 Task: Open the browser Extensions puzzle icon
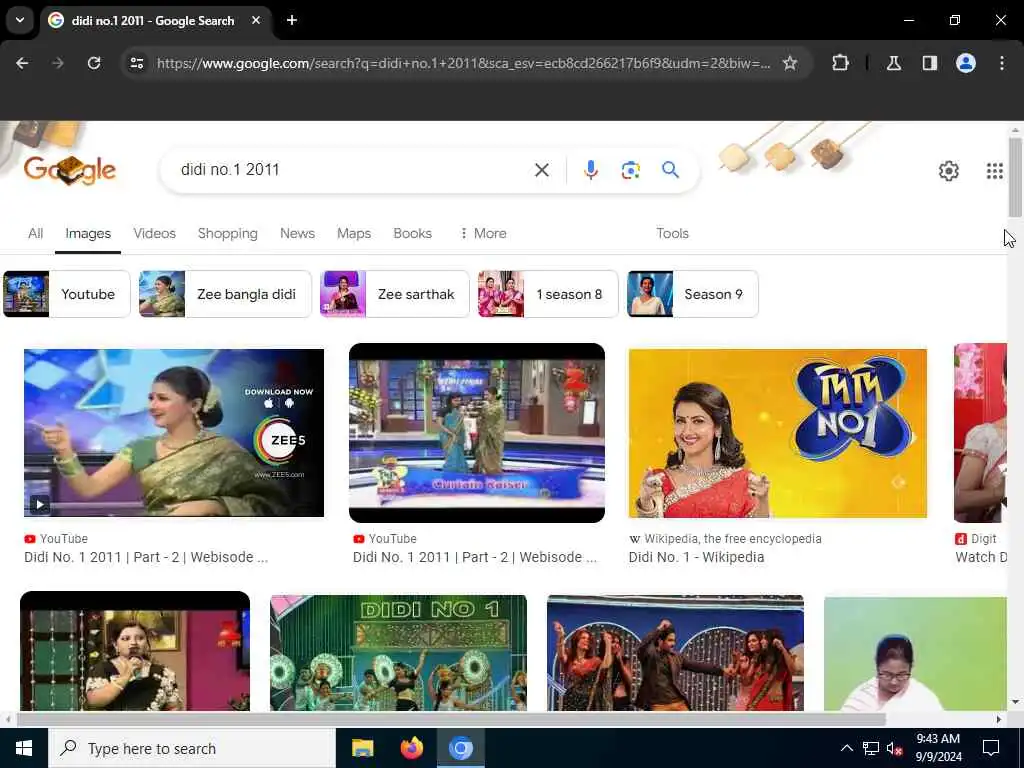[840, 63]
